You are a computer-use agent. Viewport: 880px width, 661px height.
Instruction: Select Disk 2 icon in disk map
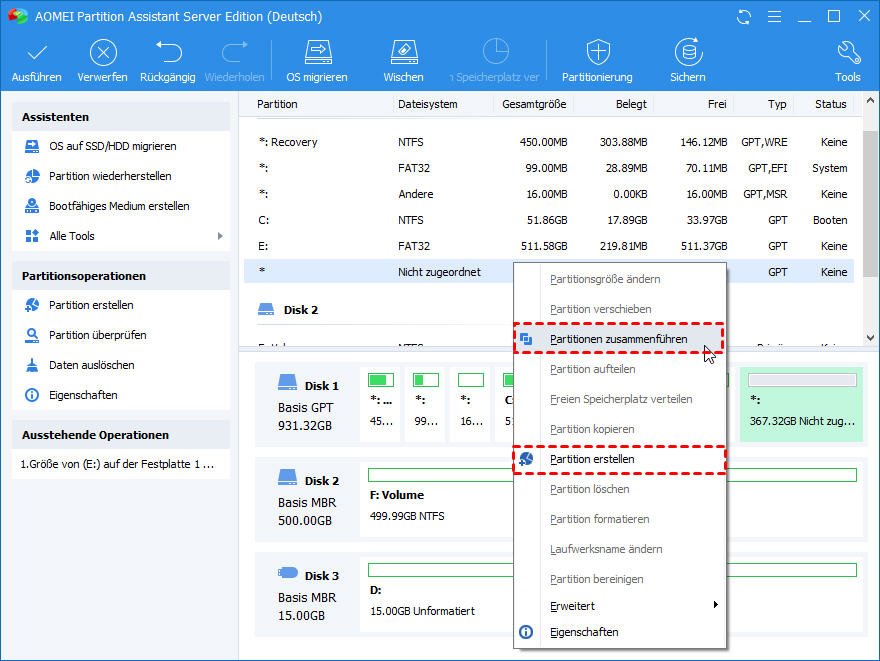point(287,478)
